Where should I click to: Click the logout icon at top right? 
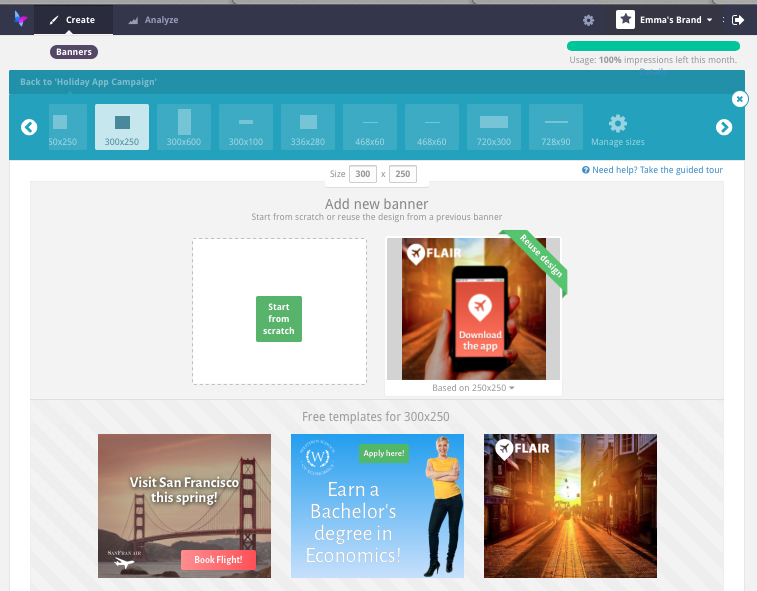(x=738, y=20)
